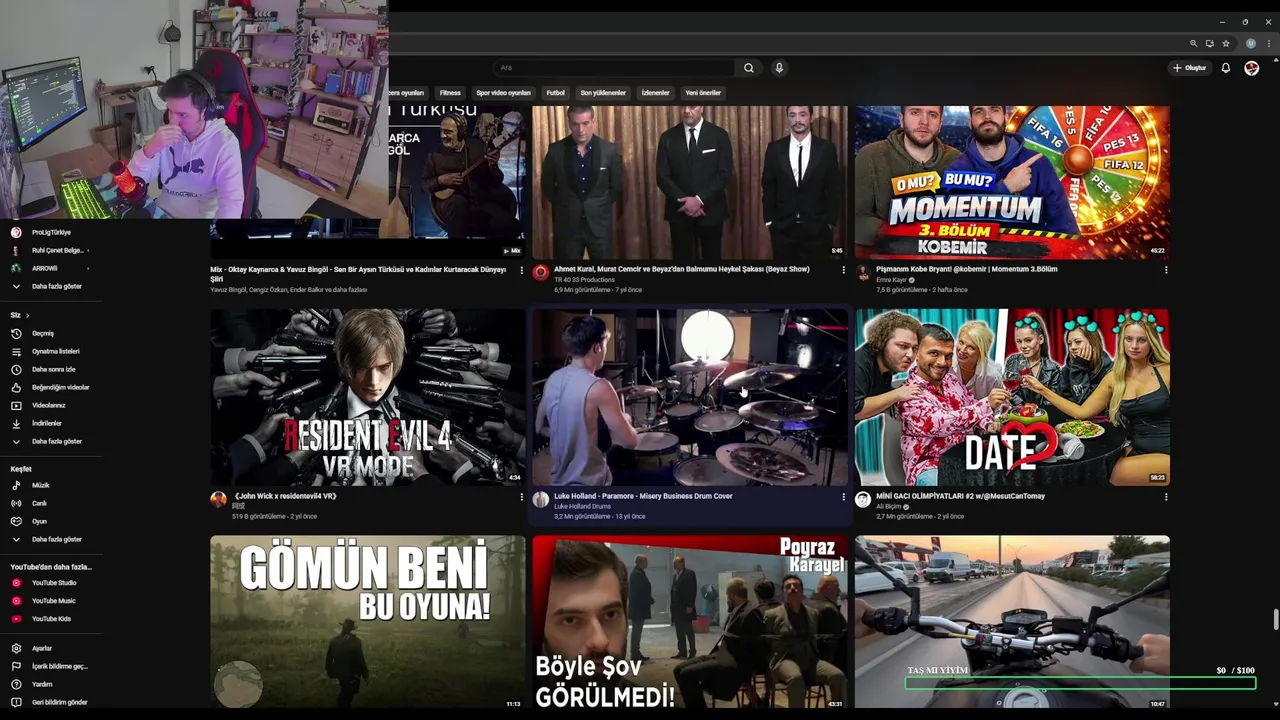Expand the Siz section chevron
This screenshot has width=1280, height=720.
27,315
